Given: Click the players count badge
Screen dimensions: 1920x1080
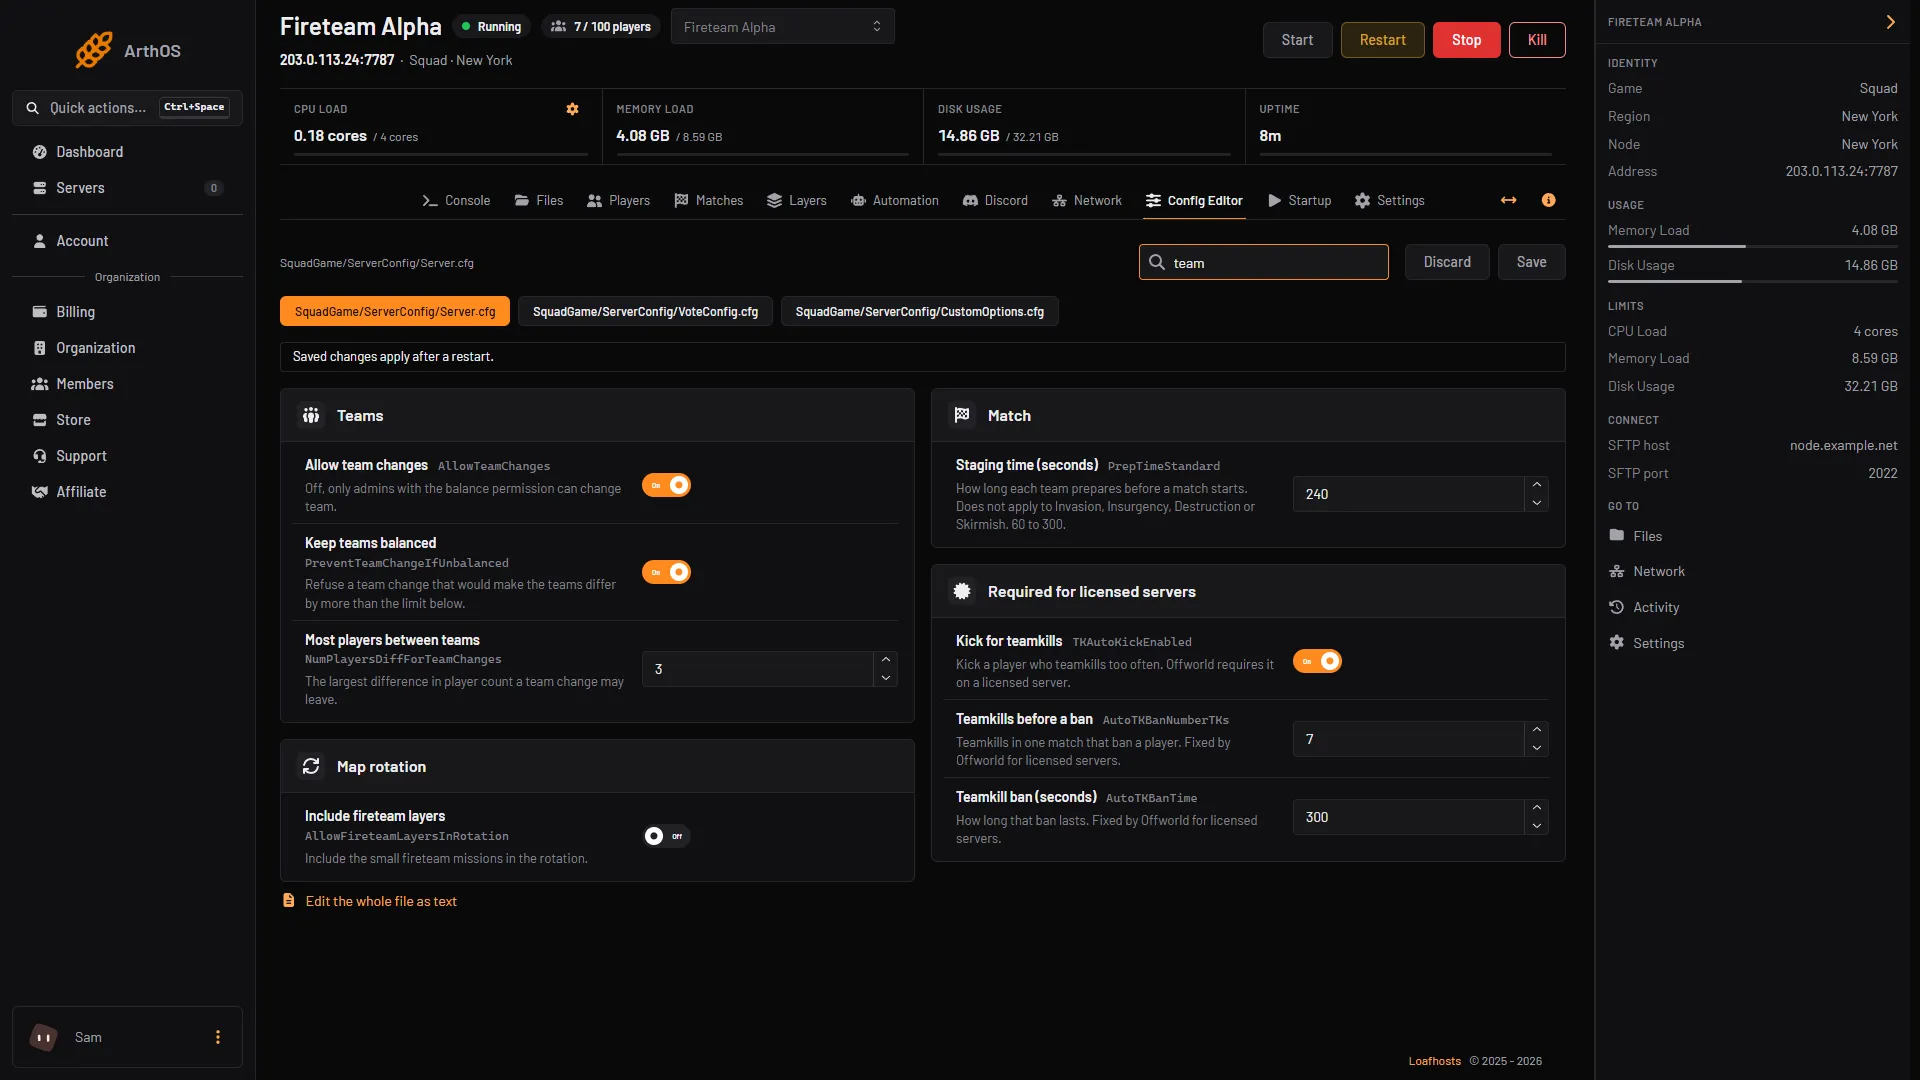Looking at the screenshot, I should [x=601, y=27].
